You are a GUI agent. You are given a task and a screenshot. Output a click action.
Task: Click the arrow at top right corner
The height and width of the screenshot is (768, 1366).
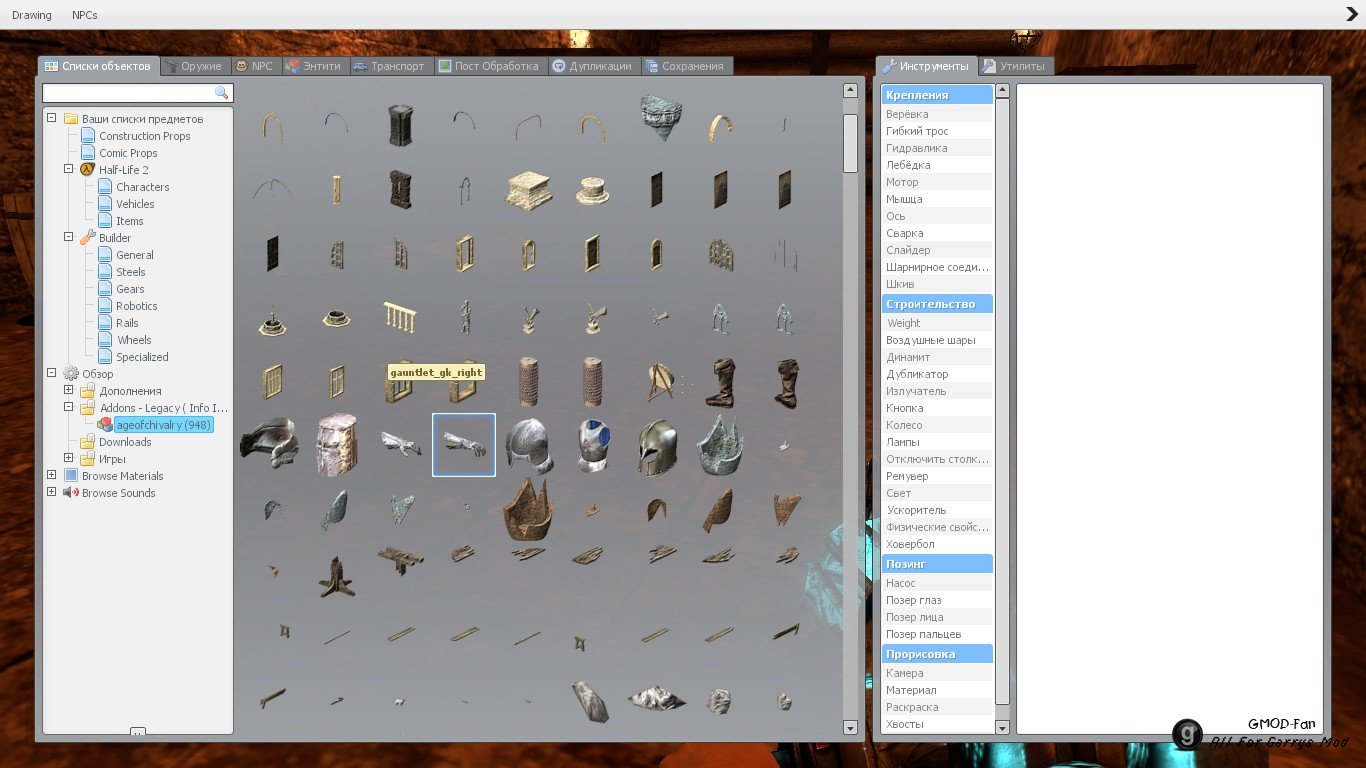1351,14
